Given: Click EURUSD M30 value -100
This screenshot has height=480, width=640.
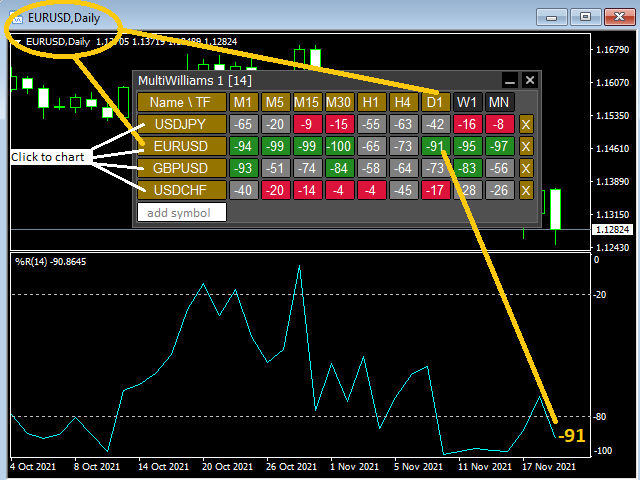Looking at the screenshot, I should [x=339, y=146].
